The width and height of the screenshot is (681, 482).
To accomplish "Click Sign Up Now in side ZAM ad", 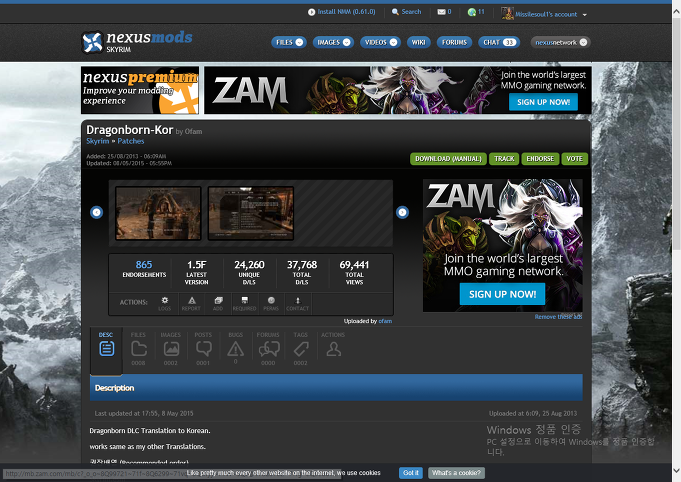I will point(502,294).
